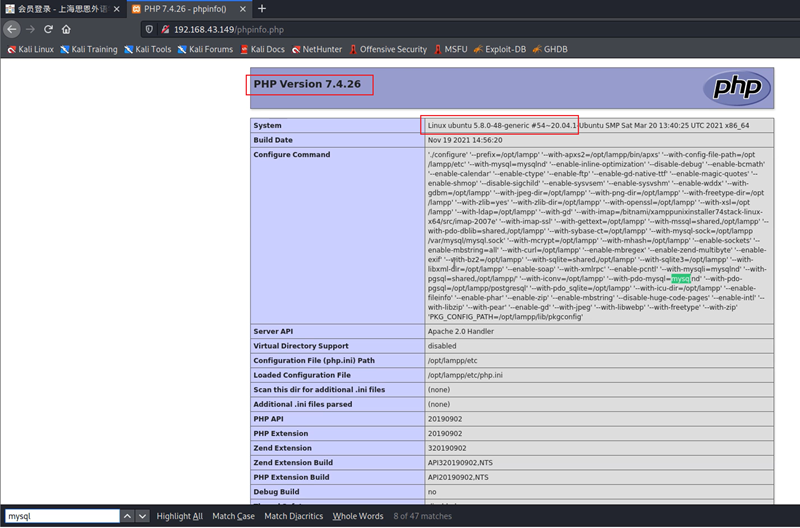Toggle Match Case in find bar
The width and height of the screenshot is (800, 528).
(x=233, y=516)
